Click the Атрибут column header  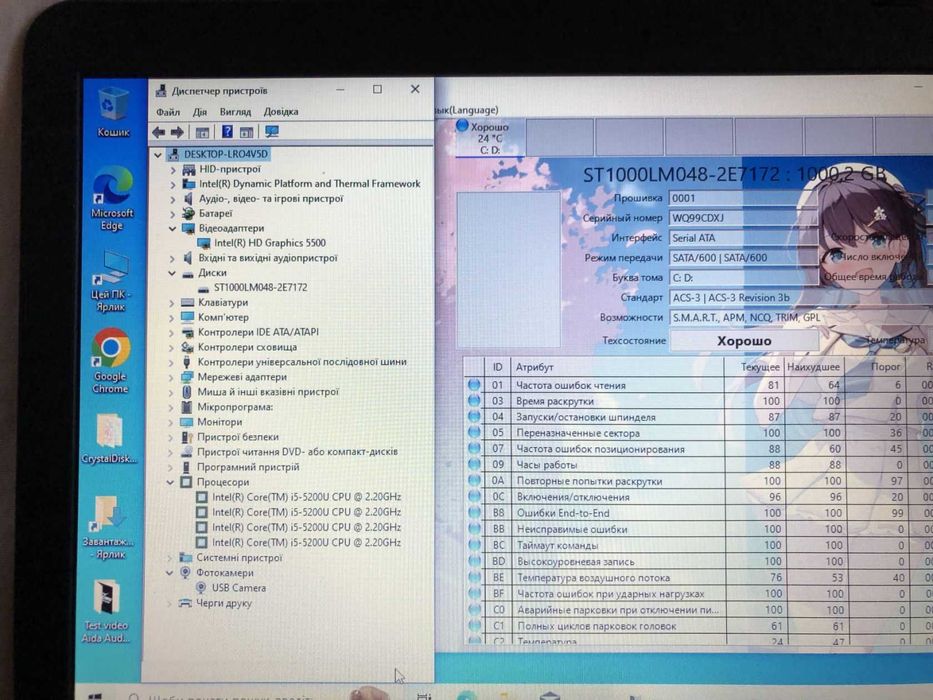616,367
